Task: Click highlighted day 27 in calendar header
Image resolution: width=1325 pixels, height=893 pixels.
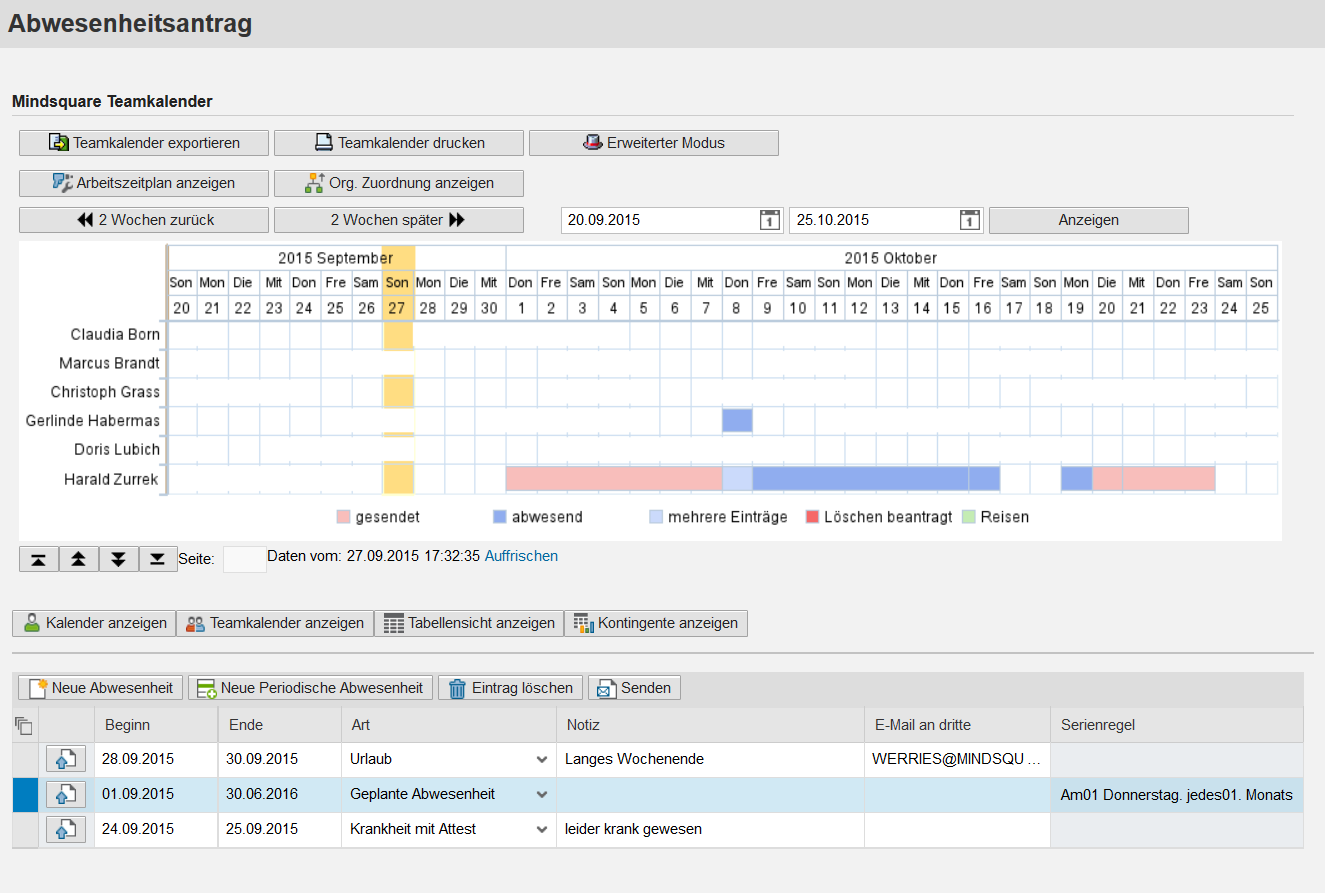Action: [397, 308]
